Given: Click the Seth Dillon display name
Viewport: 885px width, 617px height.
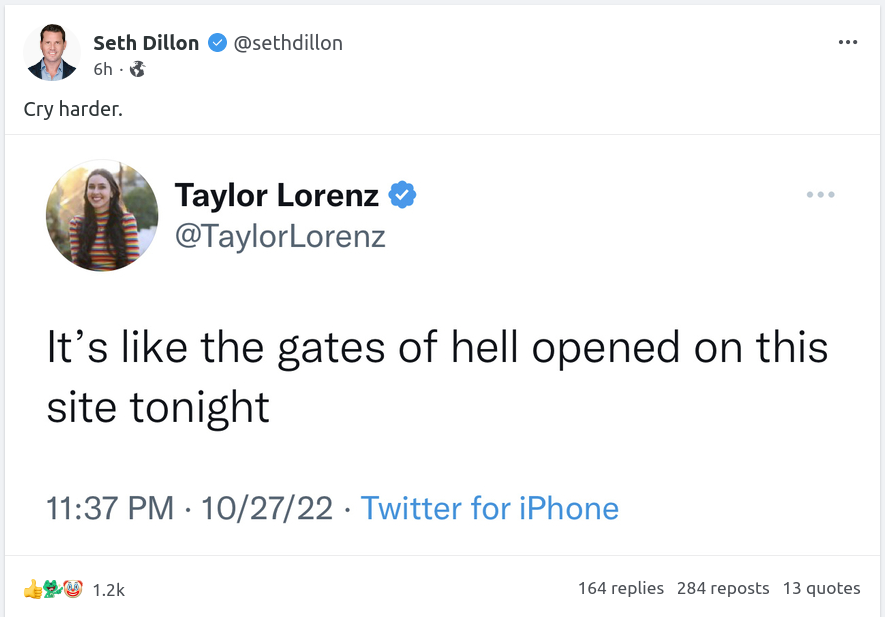Looking at the screenshot, I should pyautogui.click(x=146, y=42).
